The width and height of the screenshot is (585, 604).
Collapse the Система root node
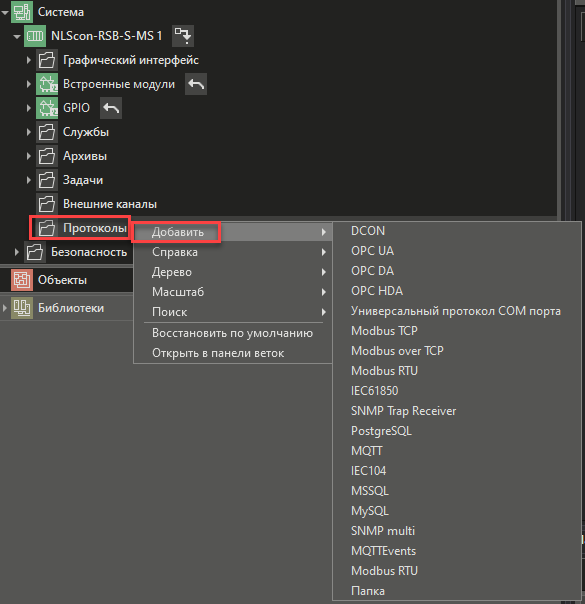pyautogui.click(x=5, y=13)
